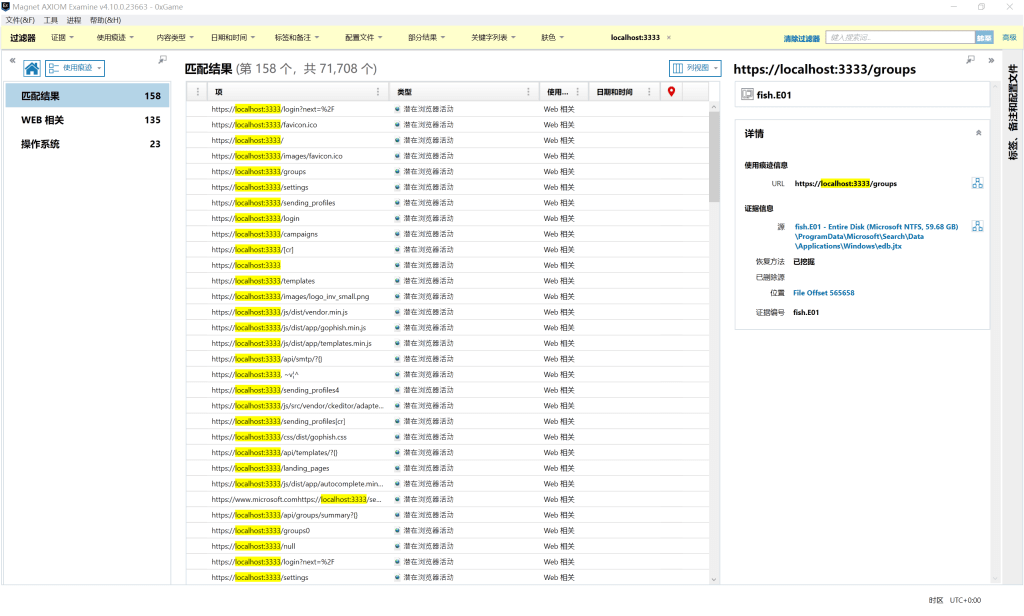The height and width of the screenshot is (616, 1024).
Task: Collapse left navigation pane with double chevron
Action: point(12,60)
